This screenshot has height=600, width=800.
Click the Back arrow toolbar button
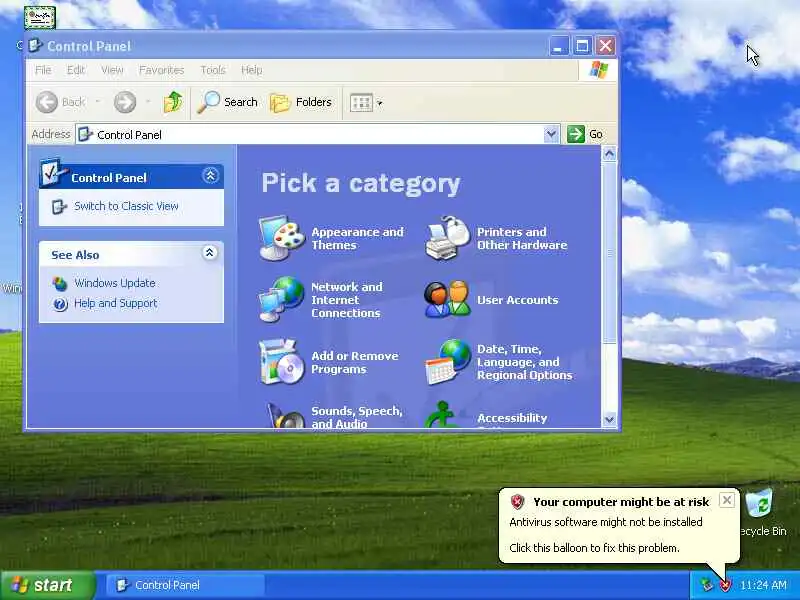[x=47, y=102]
